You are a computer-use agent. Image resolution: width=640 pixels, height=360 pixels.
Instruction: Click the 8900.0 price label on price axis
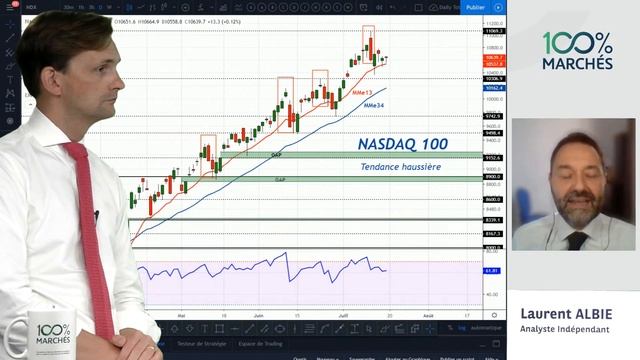[493, 177]
